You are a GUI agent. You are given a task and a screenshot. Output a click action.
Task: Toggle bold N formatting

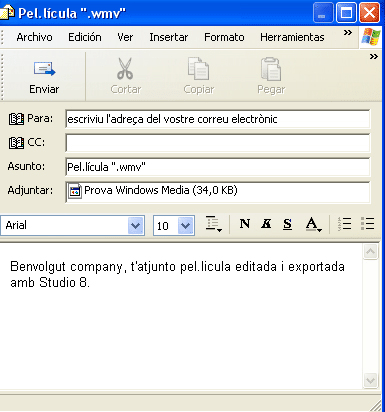click(245, 224)
